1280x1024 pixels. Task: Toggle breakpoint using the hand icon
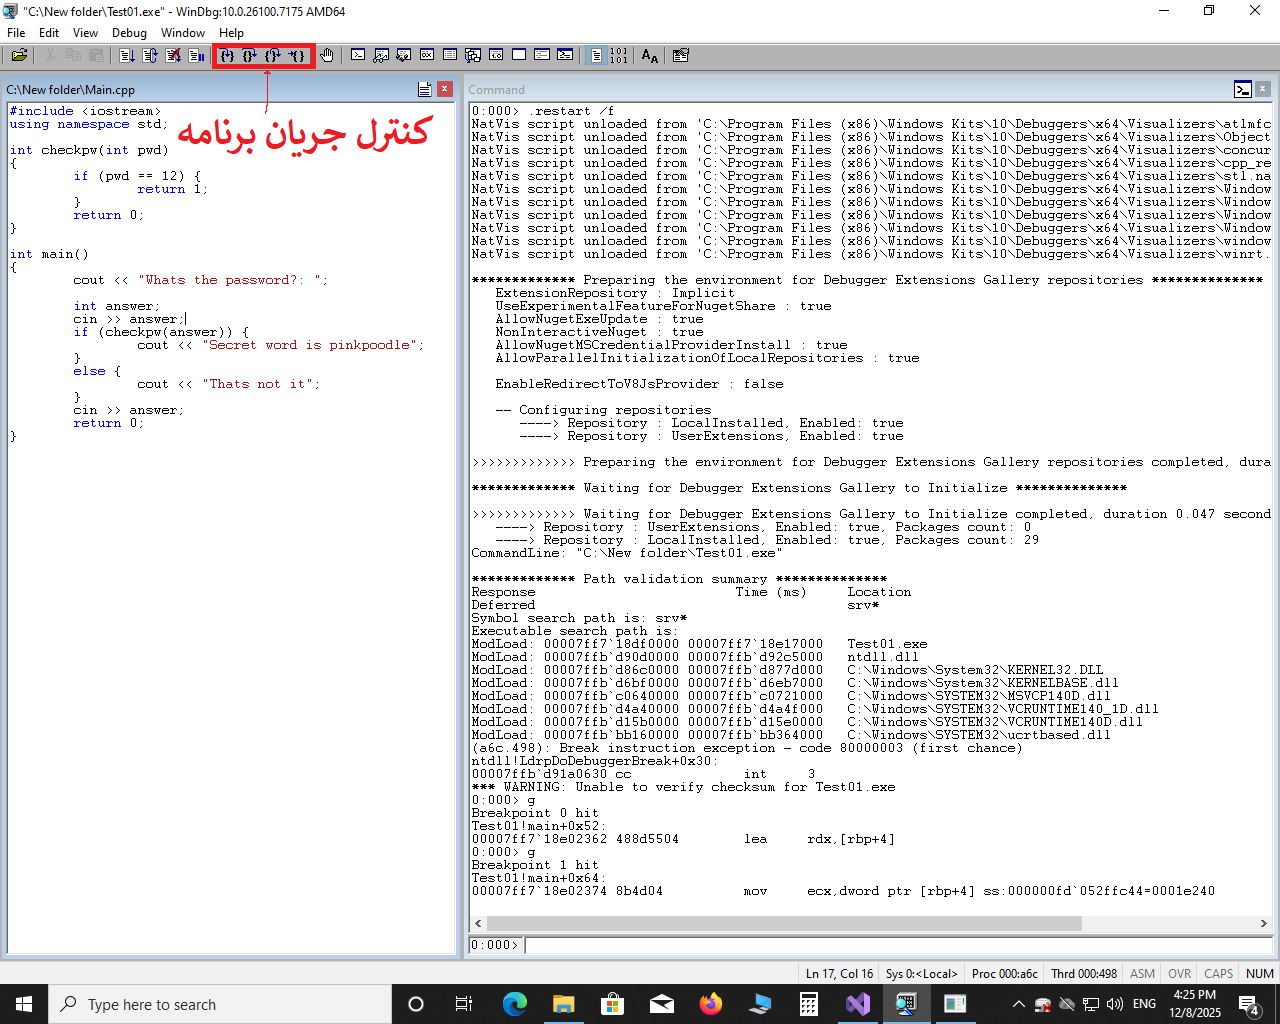tap(327, 56)
